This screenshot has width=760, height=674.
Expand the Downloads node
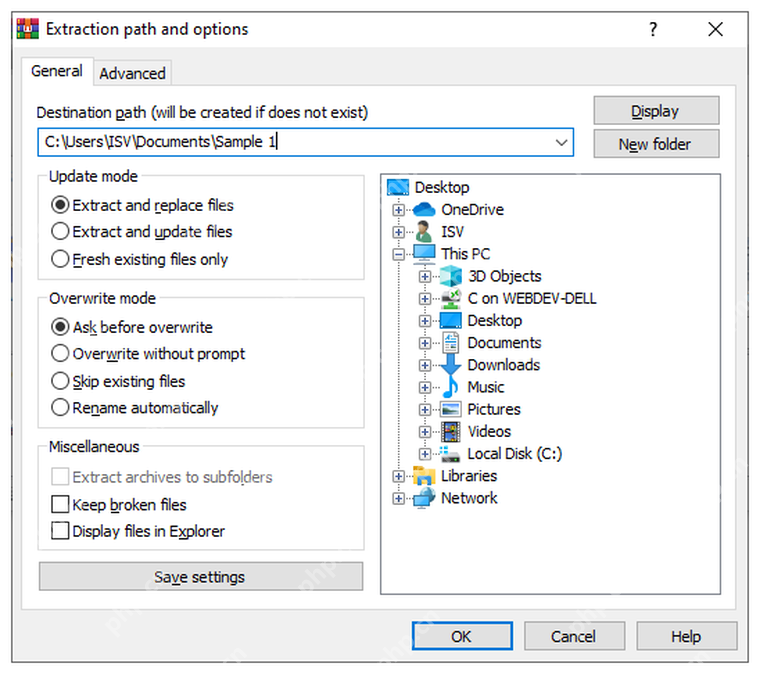point(425,365)
